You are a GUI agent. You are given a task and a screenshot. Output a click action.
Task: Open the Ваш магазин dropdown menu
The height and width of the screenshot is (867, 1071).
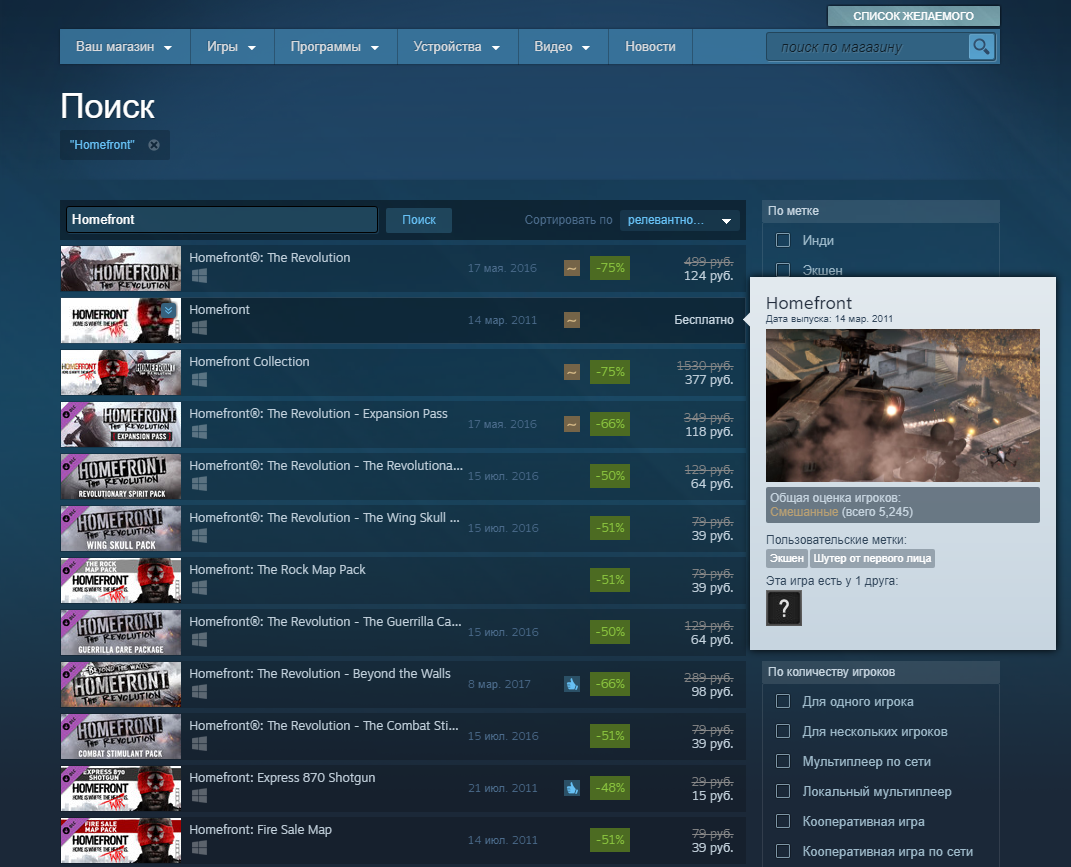124,46
